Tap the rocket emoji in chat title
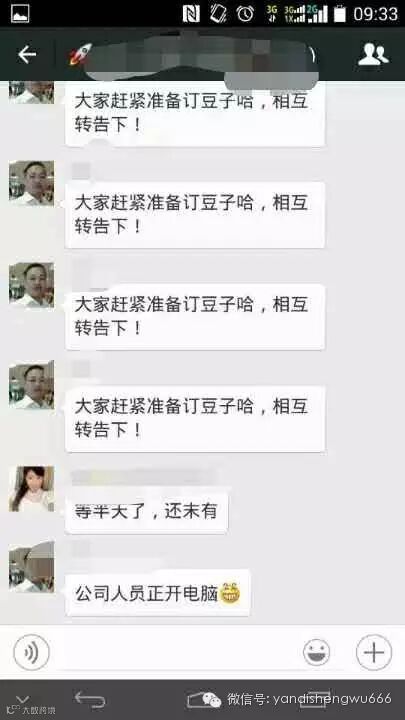 point(80,55)
